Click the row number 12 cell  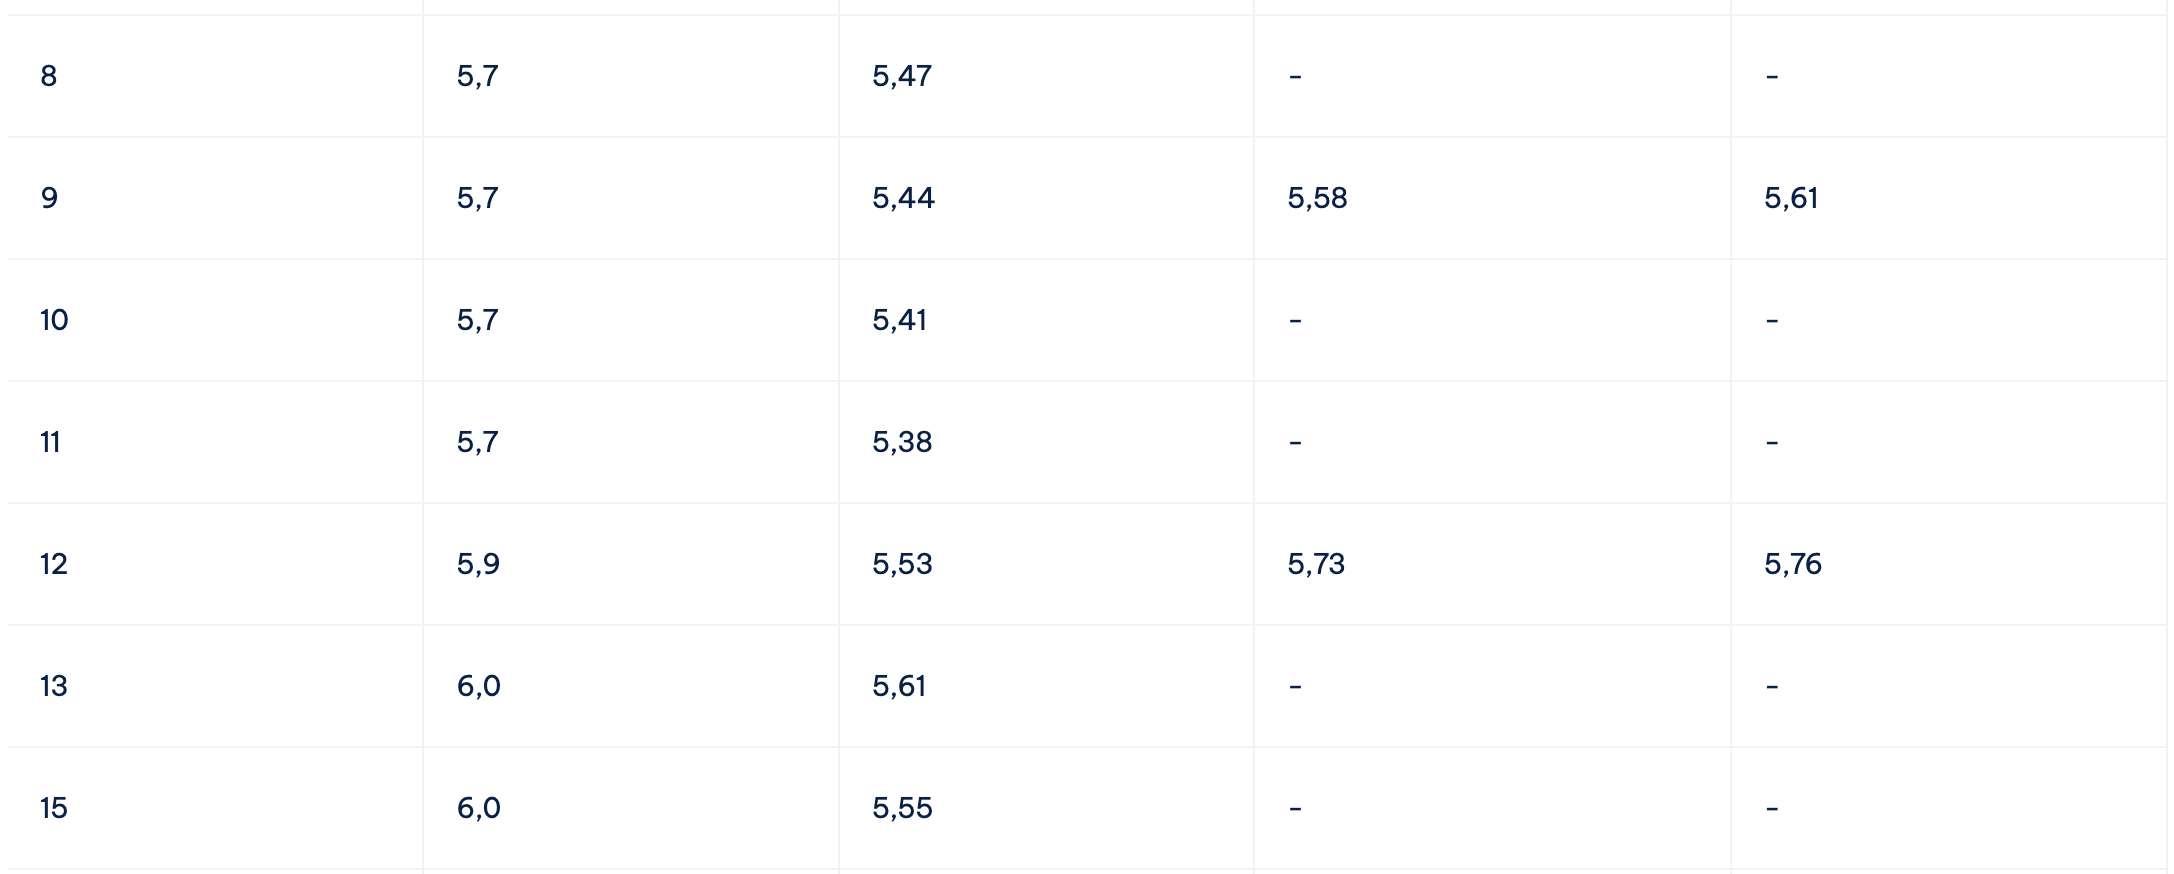(x=215, y=564)
